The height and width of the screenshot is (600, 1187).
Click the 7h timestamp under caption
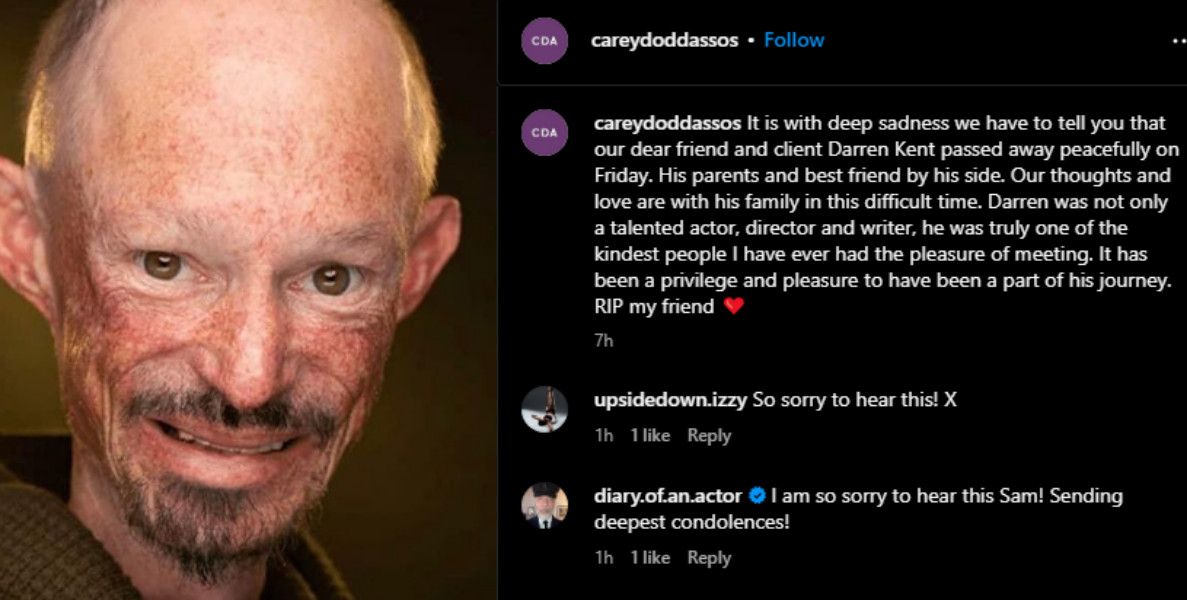tap(603, 341)
